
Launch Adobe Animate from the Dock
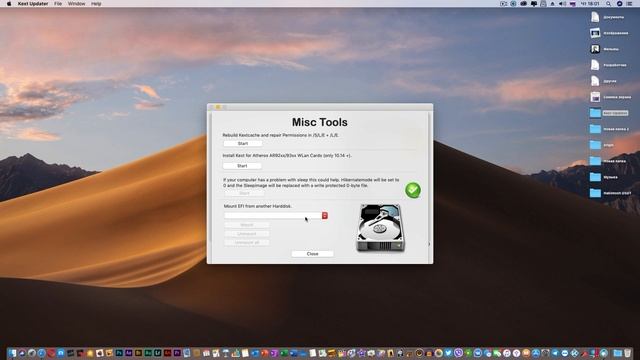coord(167,353)
